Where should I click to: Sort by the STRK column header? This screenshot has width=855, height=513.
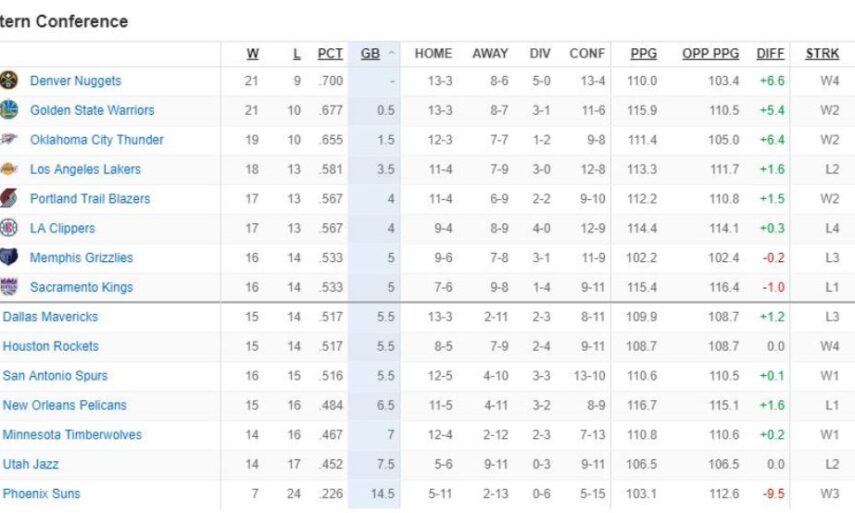pyautogui.click(x=825, y=54)
